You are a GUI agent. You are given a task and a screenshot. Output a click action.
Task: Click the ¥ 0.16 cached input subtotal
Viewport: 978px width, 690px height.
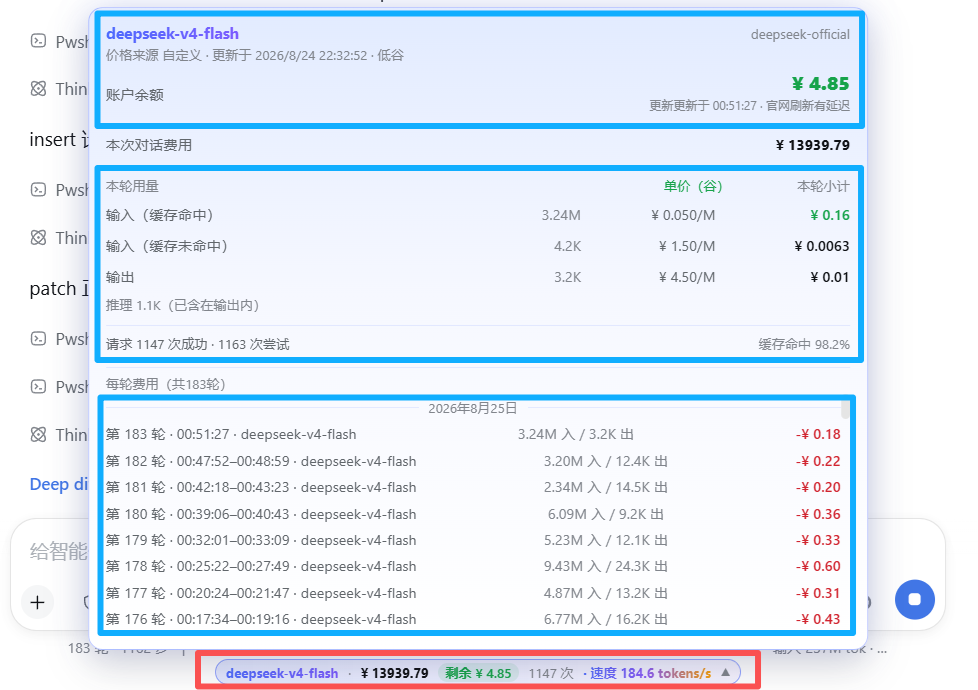(830, 215)
